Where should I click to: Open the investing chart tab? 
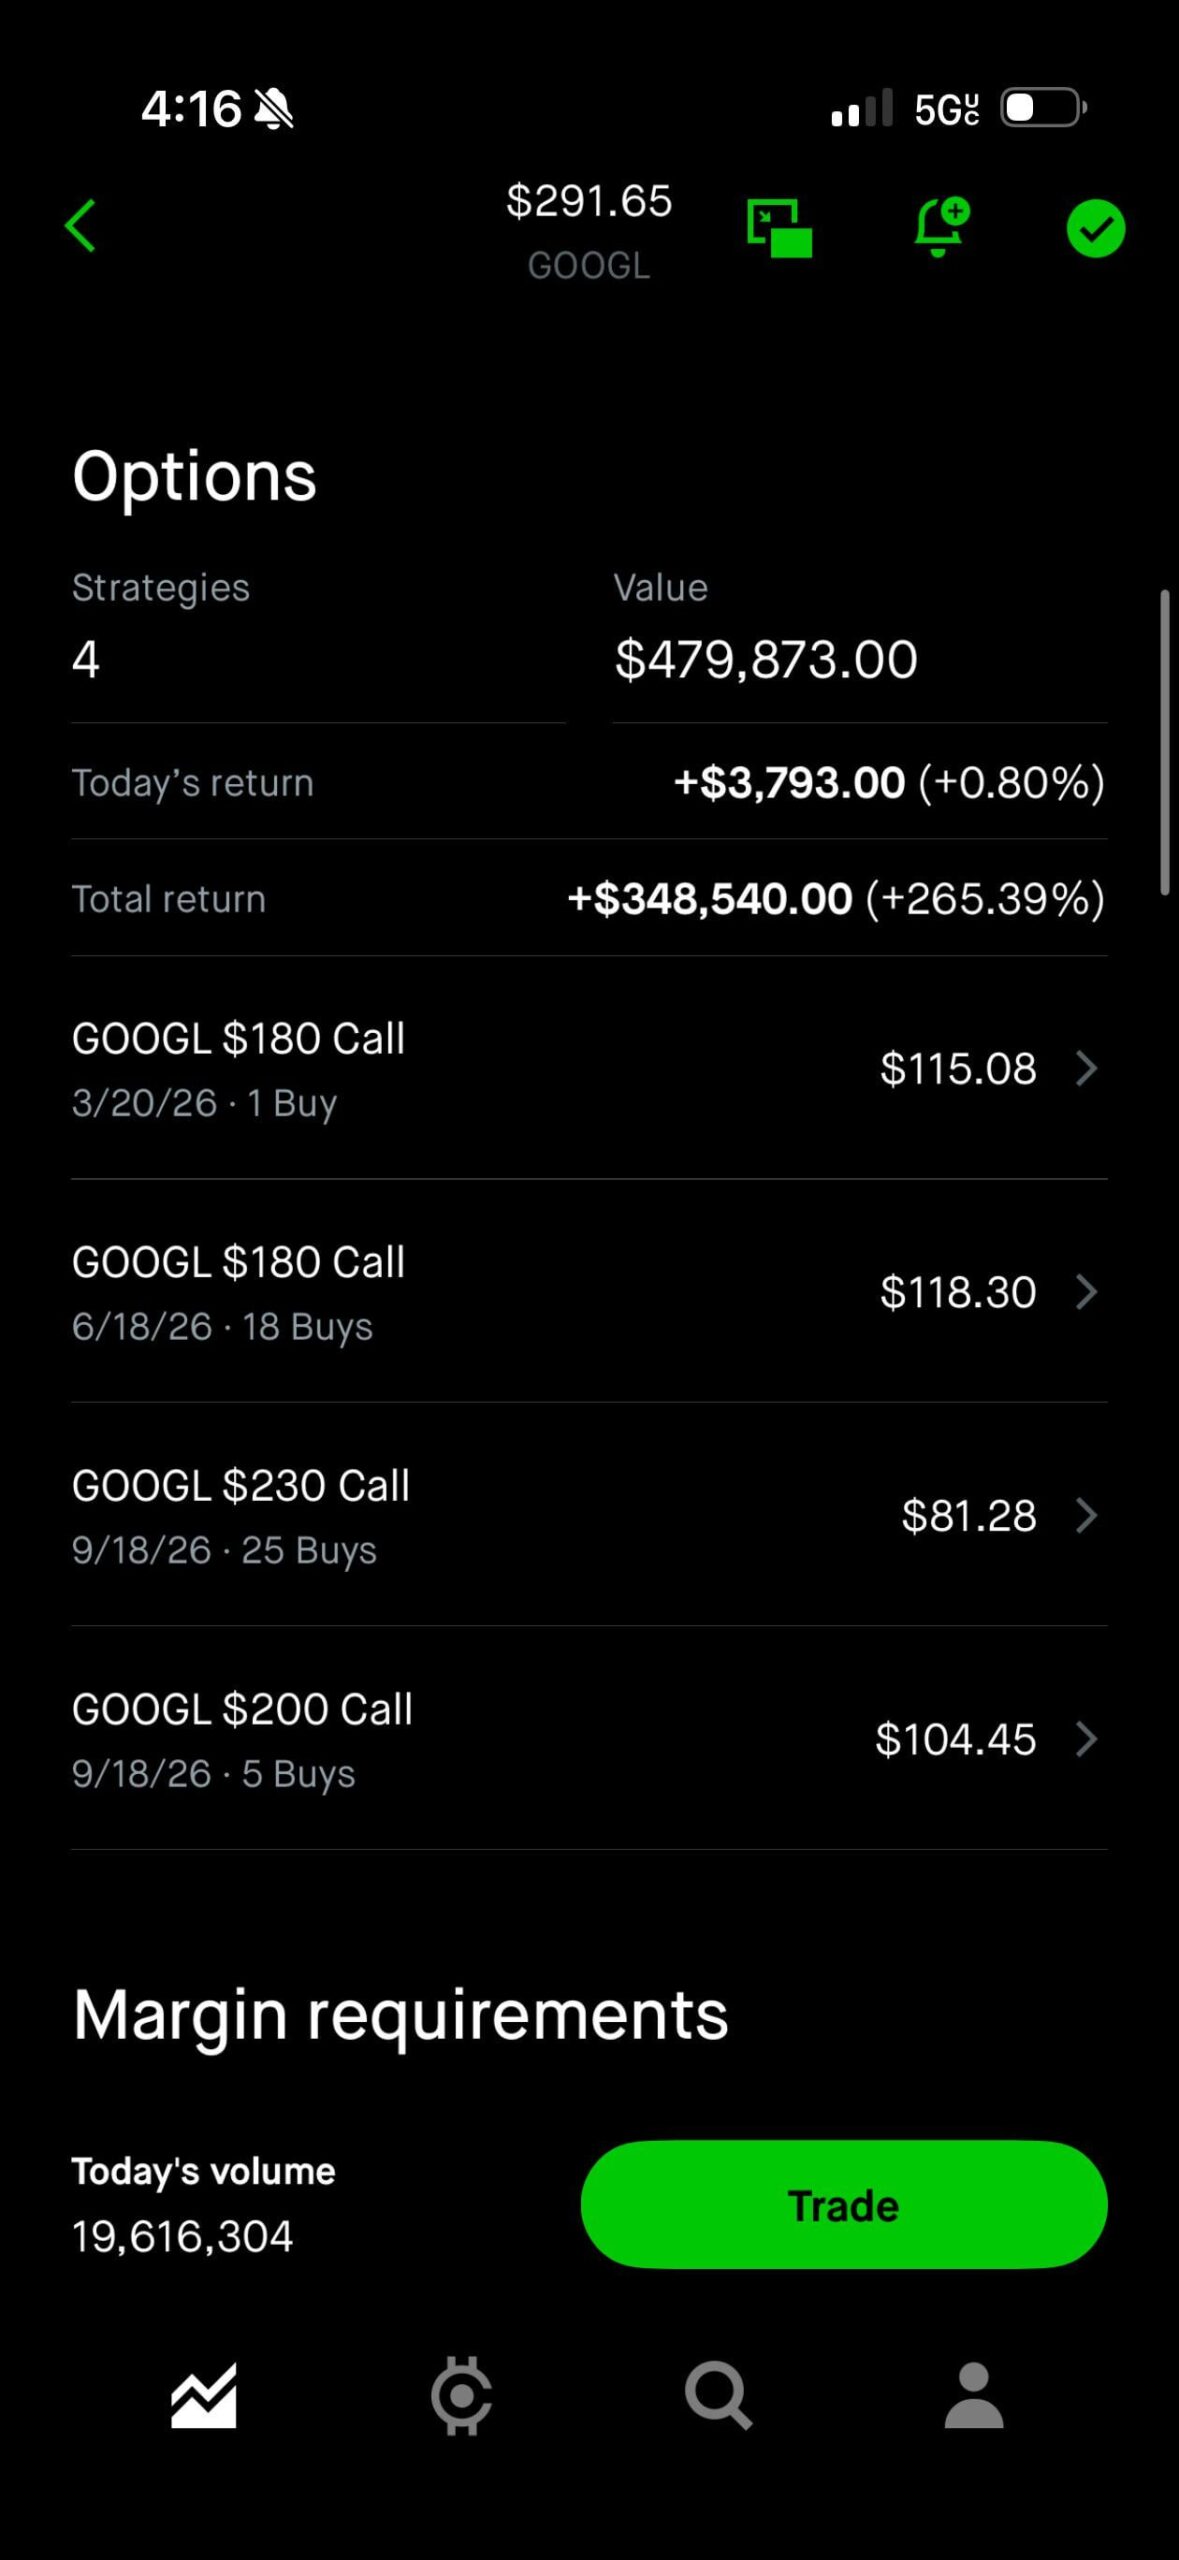pos(204,2396)
